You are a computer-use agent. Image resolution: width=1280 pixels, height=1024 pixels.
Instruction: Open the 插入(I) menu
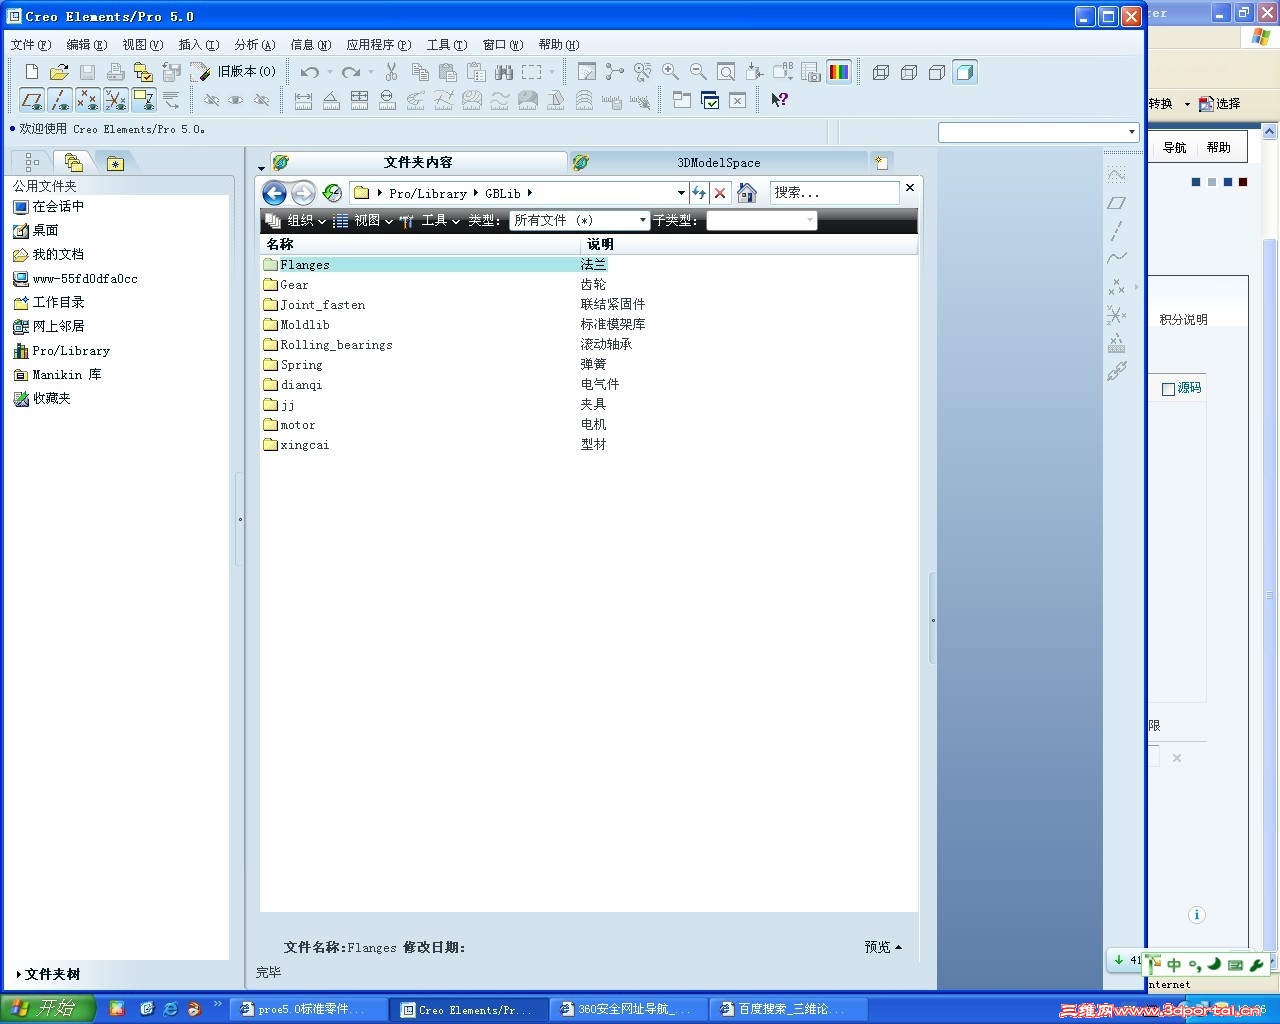click(x=198, y=44)
